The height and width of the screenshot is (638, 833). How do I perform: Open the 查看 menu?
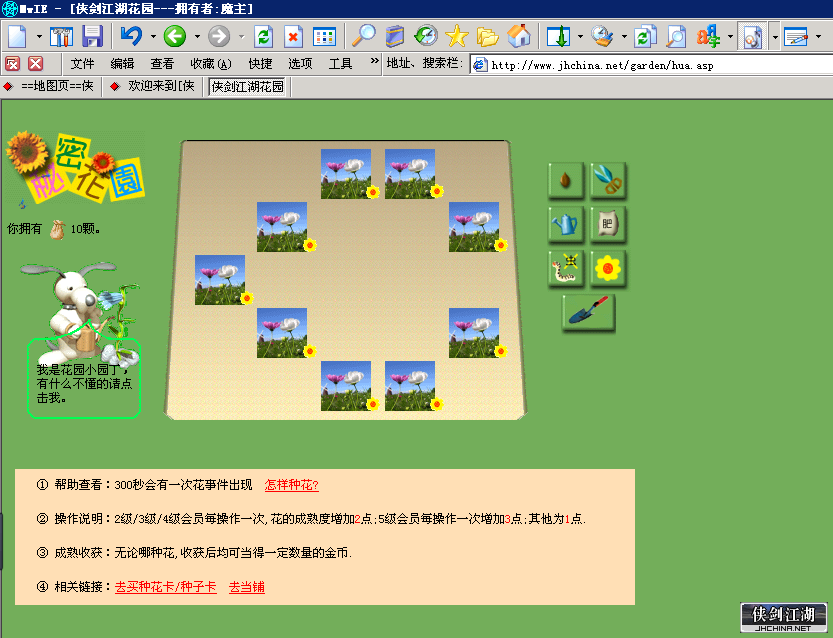click(162, 64)
